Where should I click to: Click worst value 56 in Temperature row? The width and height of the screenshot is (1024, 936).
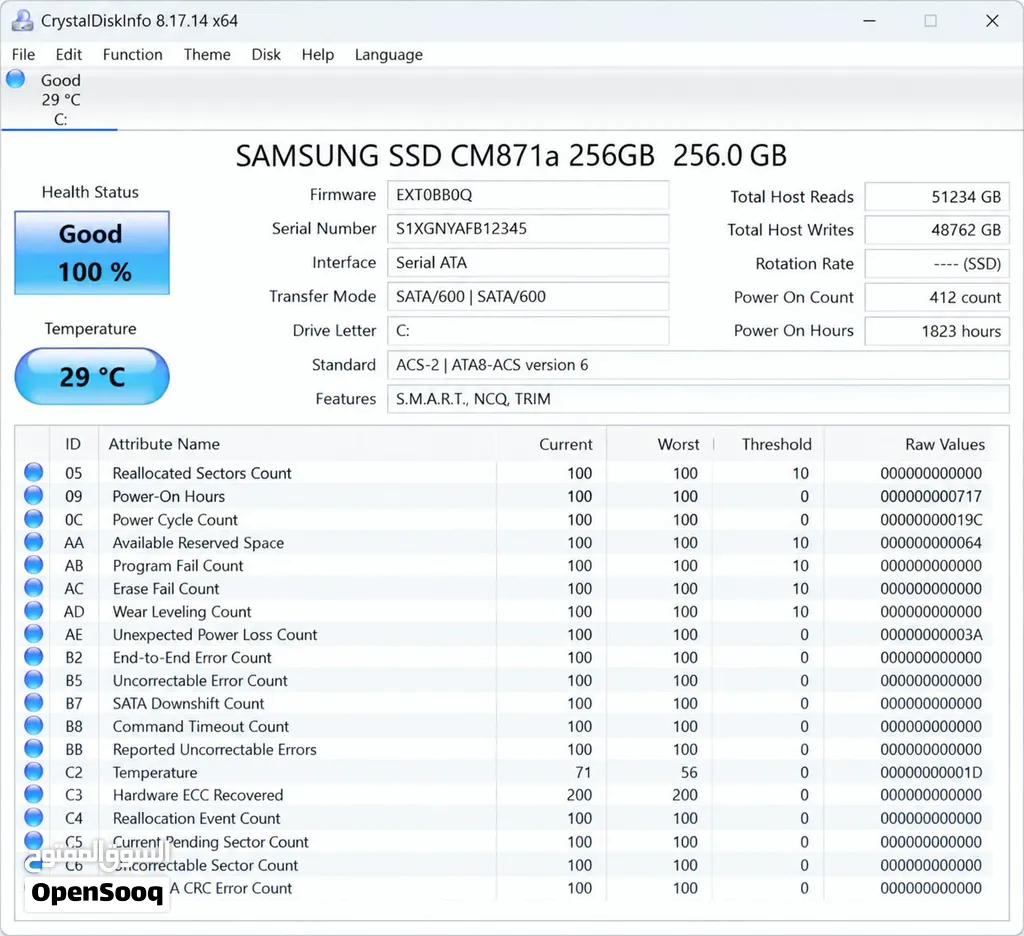click(x=689, y=773)
